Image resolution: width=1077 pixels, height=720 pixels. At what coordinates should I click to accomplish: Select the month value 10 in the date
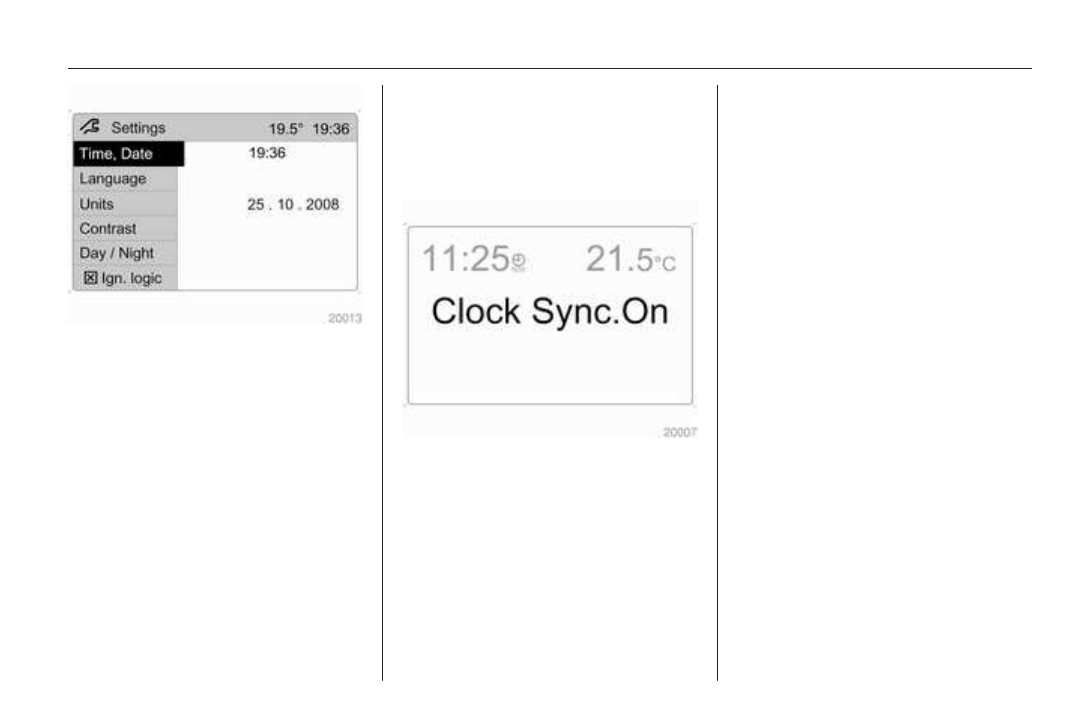(283, 204)
